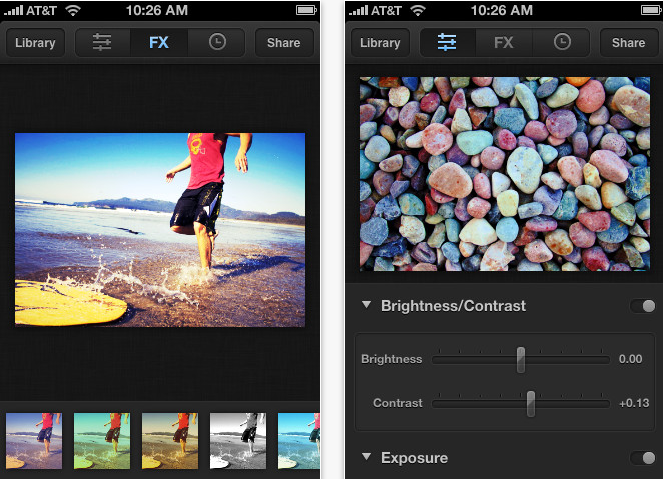
Task: Tap adjustments sliders icon on left phone
Action: (102, 43)
